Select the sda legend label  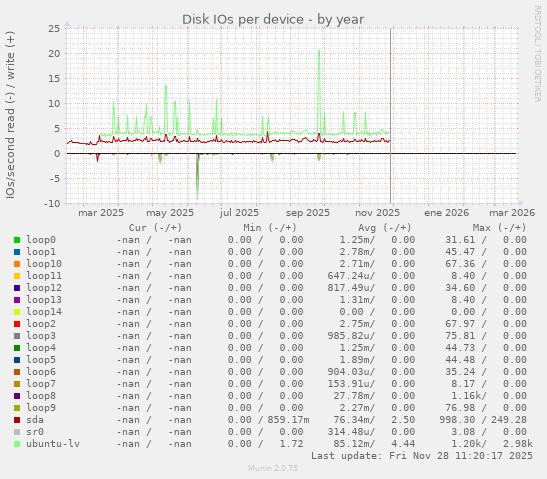[35, 420]
